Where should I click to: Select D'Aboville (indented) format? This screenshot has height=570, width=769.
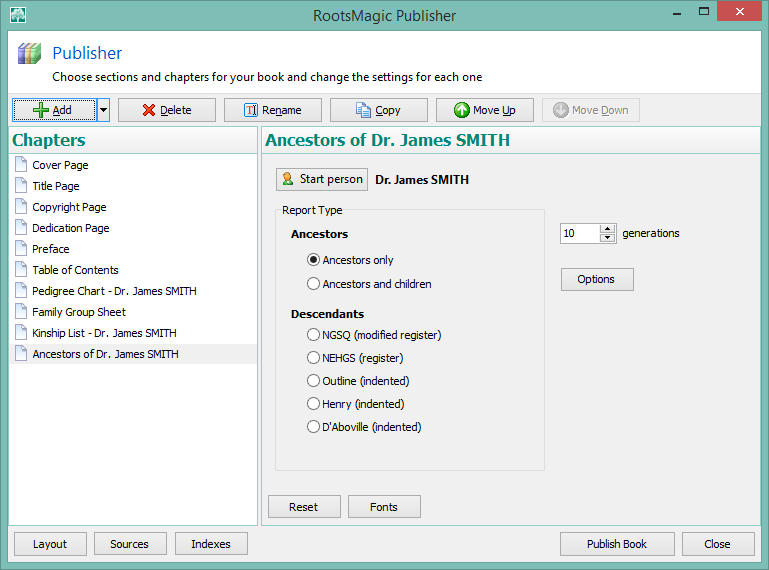coord(364,427)
